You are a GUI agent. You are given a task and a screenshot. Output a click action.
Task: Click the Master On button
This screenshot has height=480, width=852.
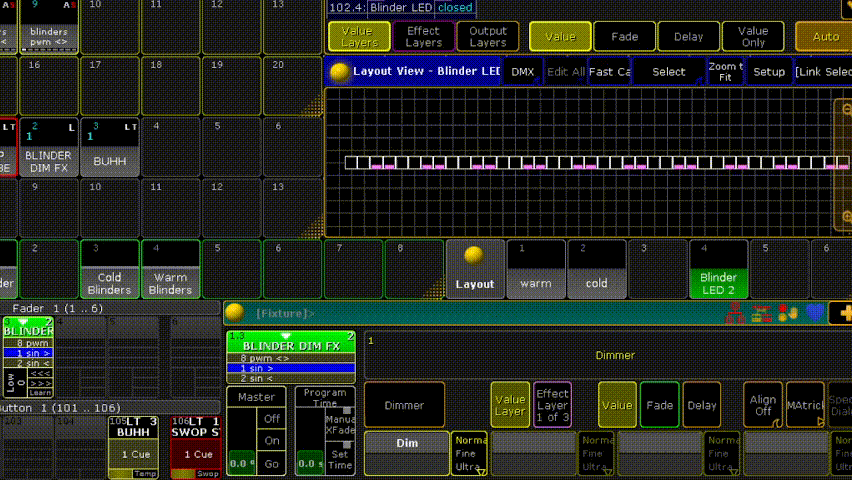click(x=271, y=441)
